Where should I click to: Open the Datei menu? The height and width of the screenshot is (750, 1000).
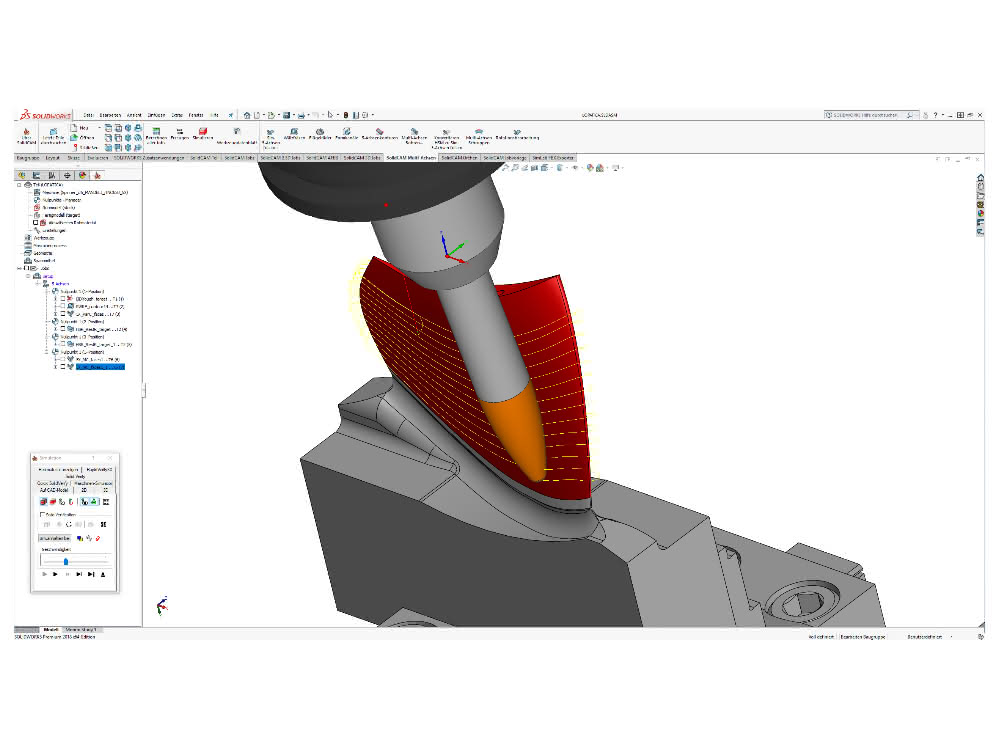[x=88, y=115]
